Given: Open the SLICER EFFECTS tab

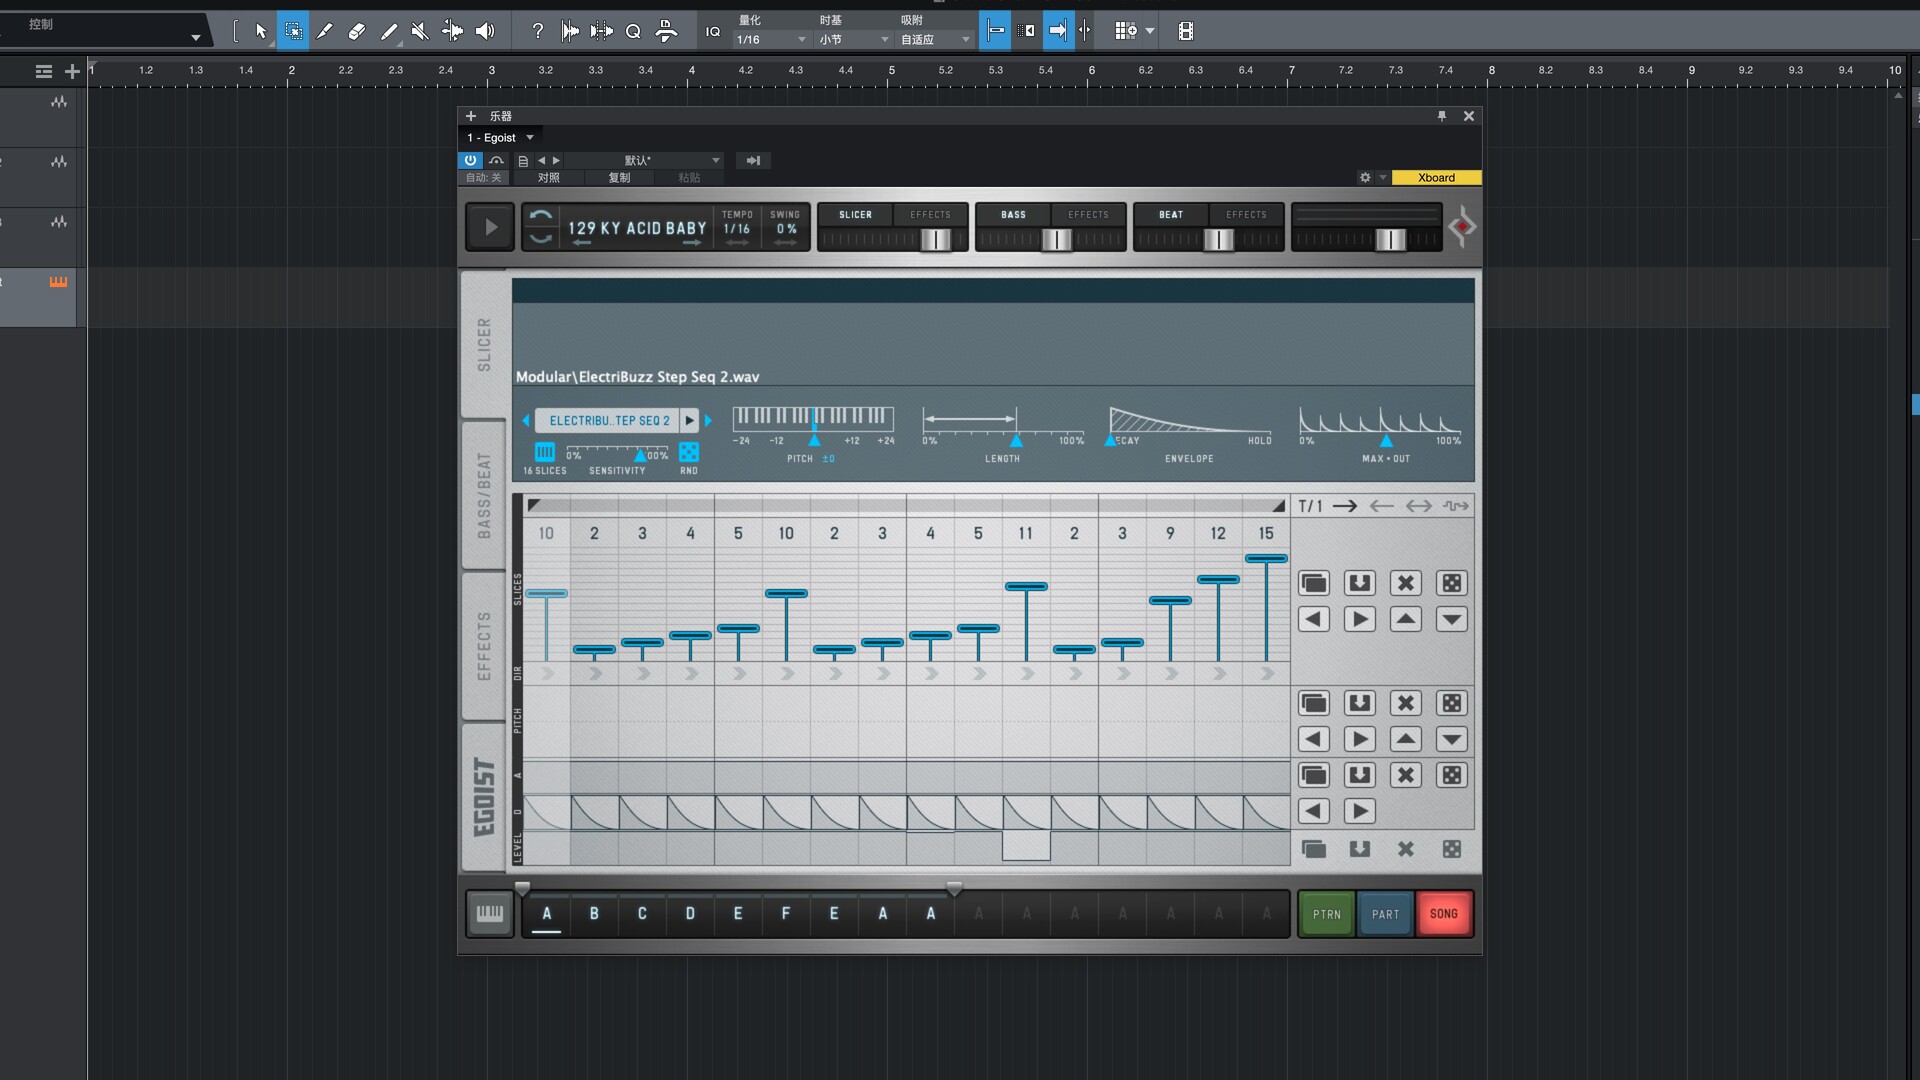Looking at the screenshot, I should 930,214.
